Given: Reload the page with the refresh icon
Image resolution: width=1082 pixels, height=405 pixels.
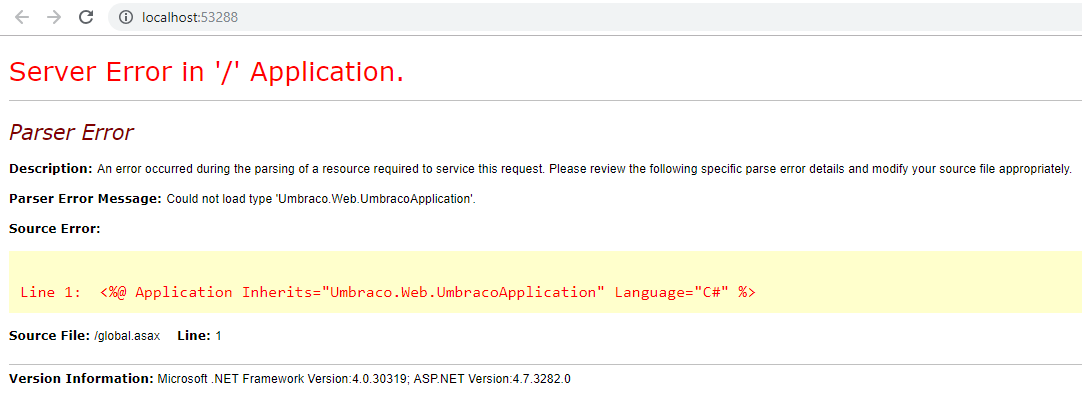Looking at the screenshot, I should coord(86,17).
